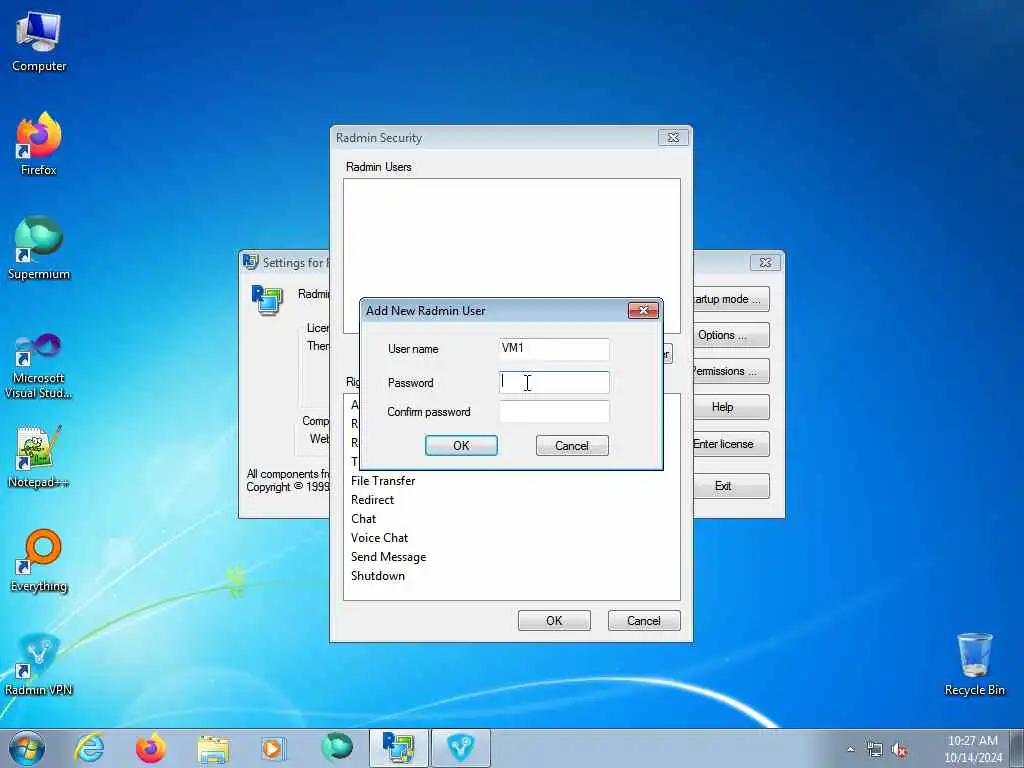Open Permissions in the Settings window
Viewport: 1024px width, 768px height.
731,371
